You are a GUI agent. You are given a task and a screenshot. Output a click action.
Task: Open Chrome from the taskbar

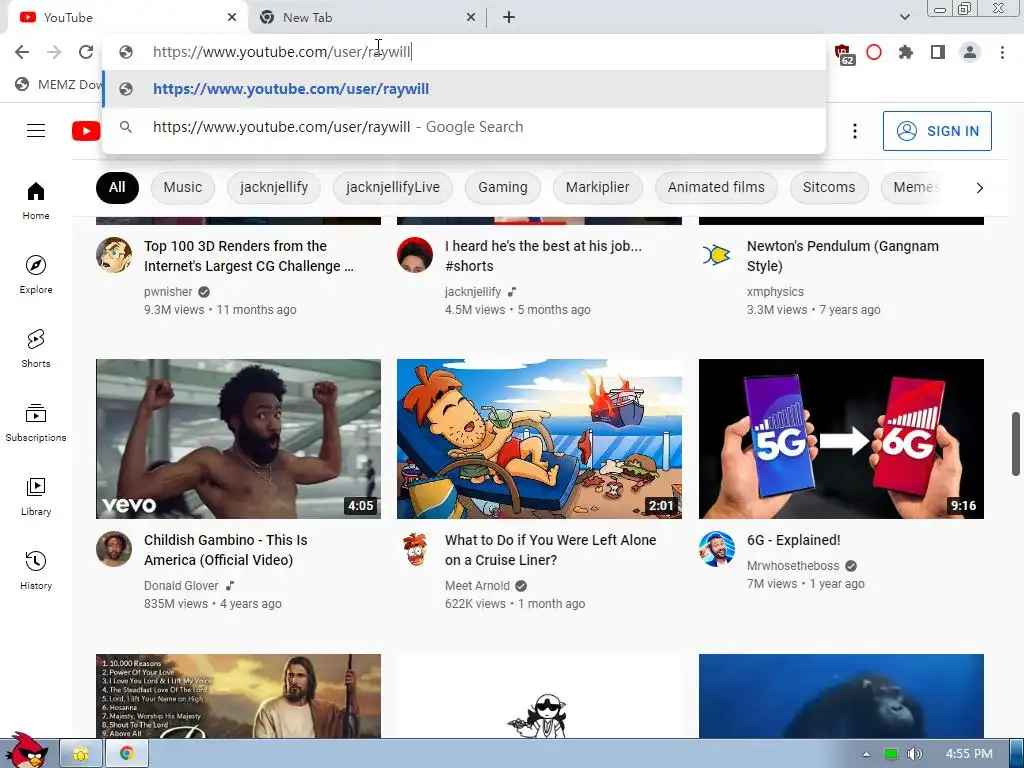[127, 754]
